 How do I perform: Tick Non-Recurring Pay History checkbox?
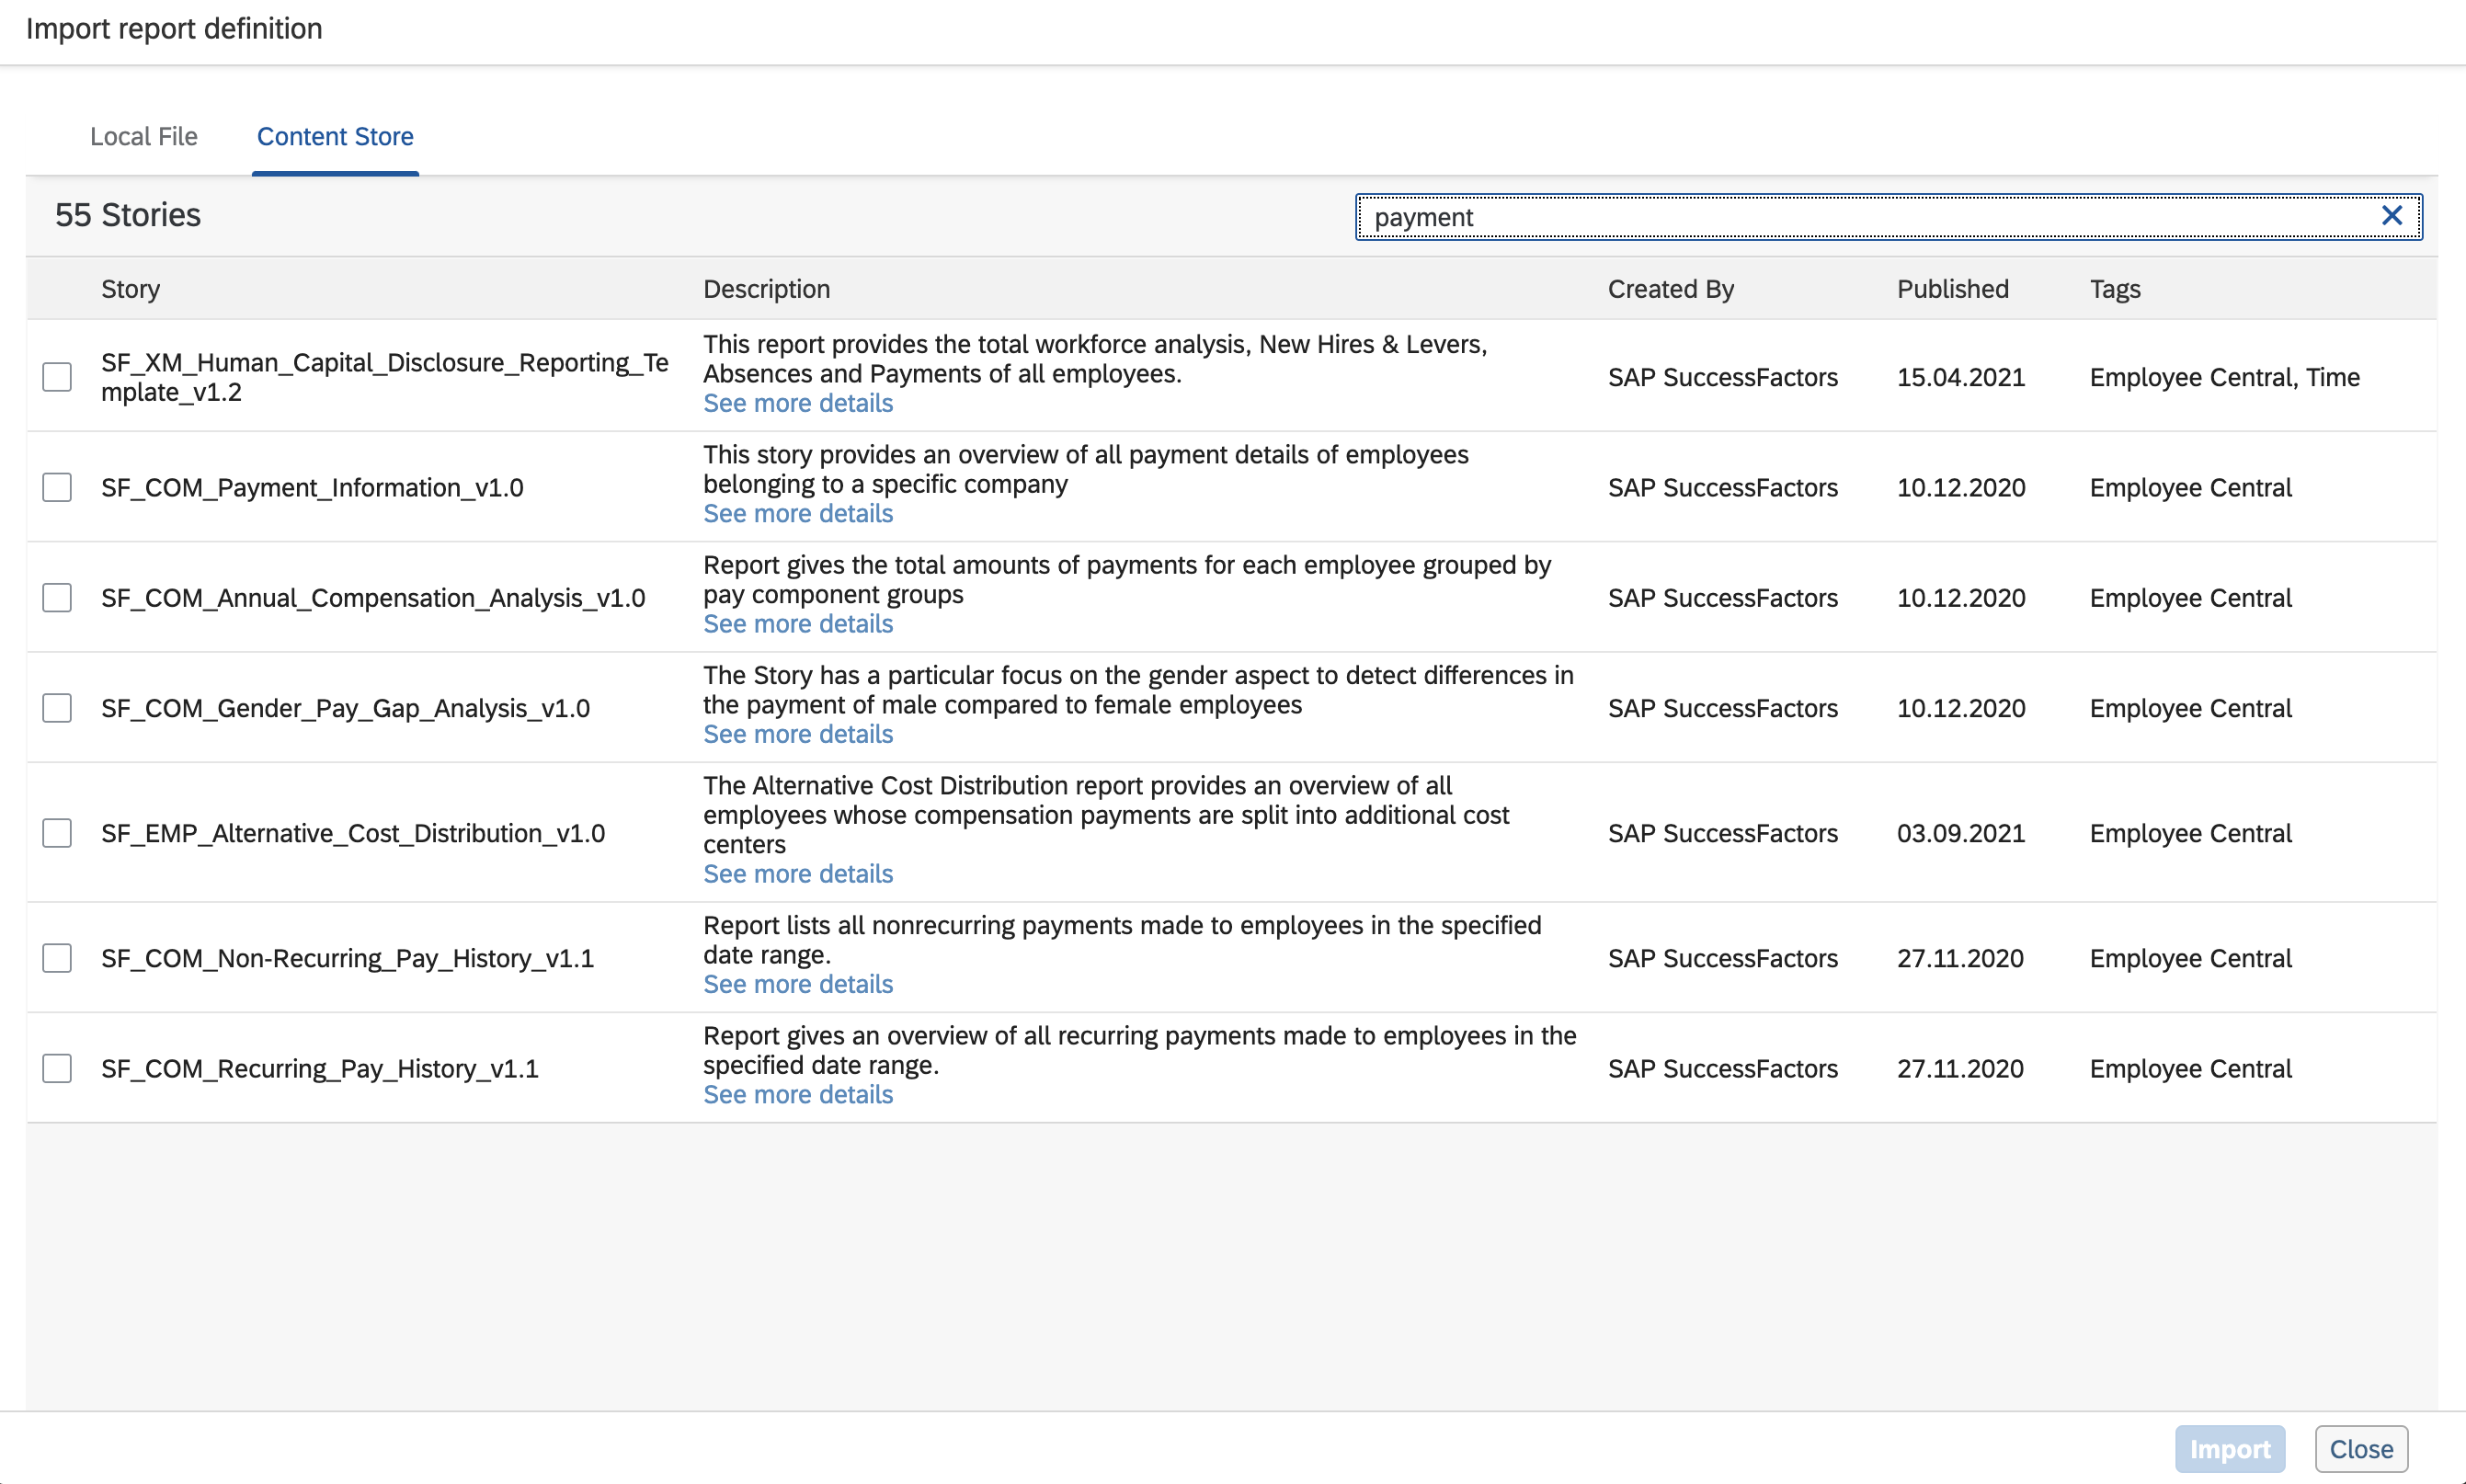pyautogui.click(x=57, y=958)
